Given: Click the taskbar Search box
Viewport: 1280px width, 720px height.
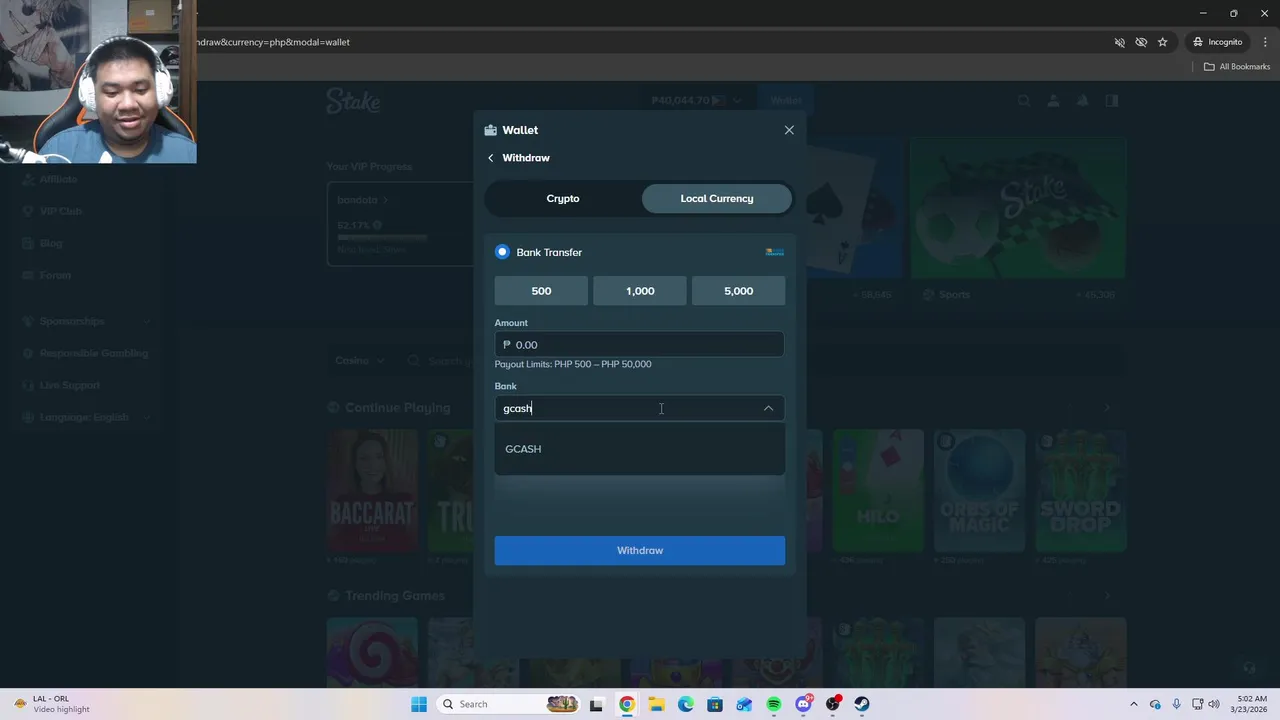Looking at the screenshot, I should pos(508,704).
